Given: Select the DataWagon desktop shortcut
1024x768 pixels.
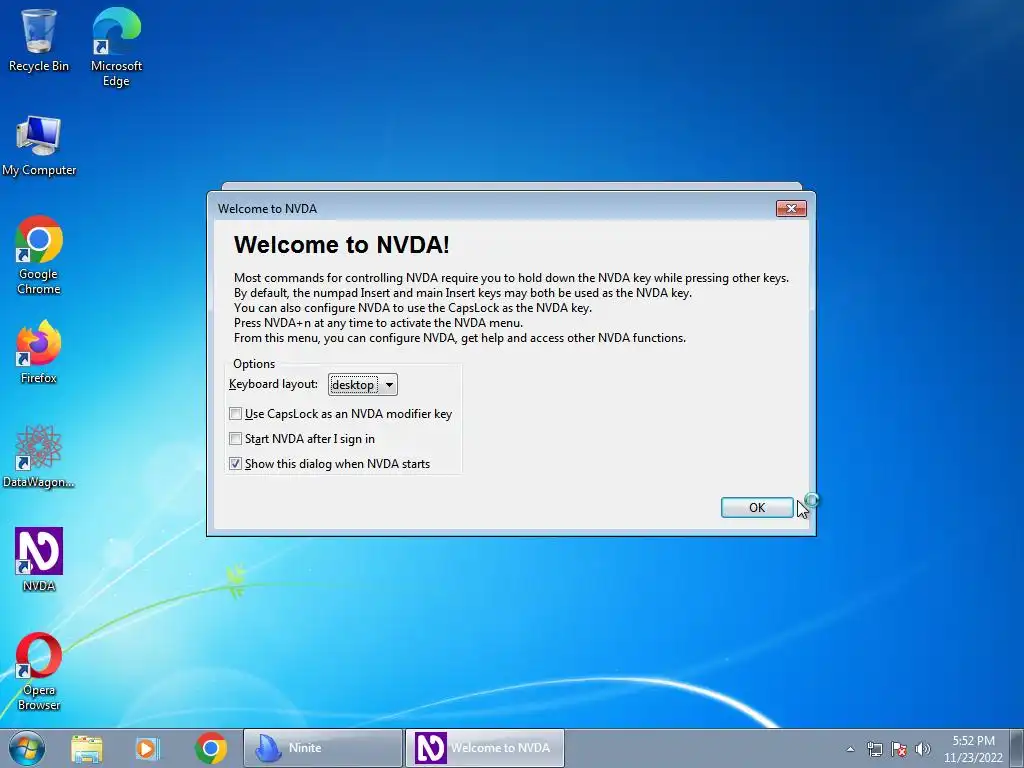Looking at the screenshot, I should point(39,456).
